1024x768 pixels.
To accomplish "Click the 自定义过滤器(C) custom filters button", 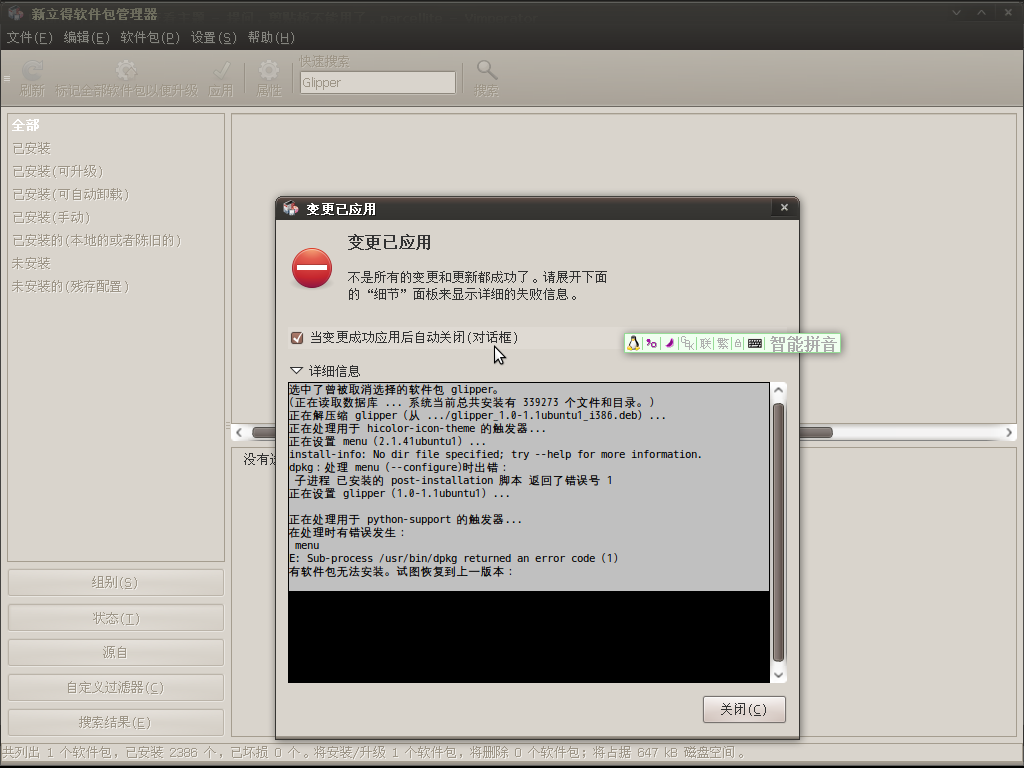I will 116,687.
